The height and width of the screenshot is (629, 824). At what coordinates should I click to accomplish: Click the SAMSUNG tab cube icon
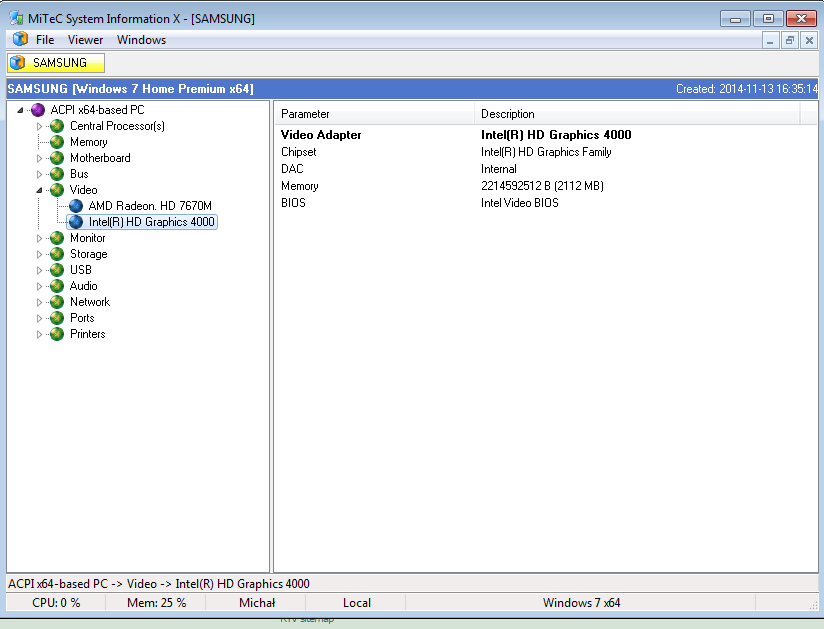(x=17, y=63)
